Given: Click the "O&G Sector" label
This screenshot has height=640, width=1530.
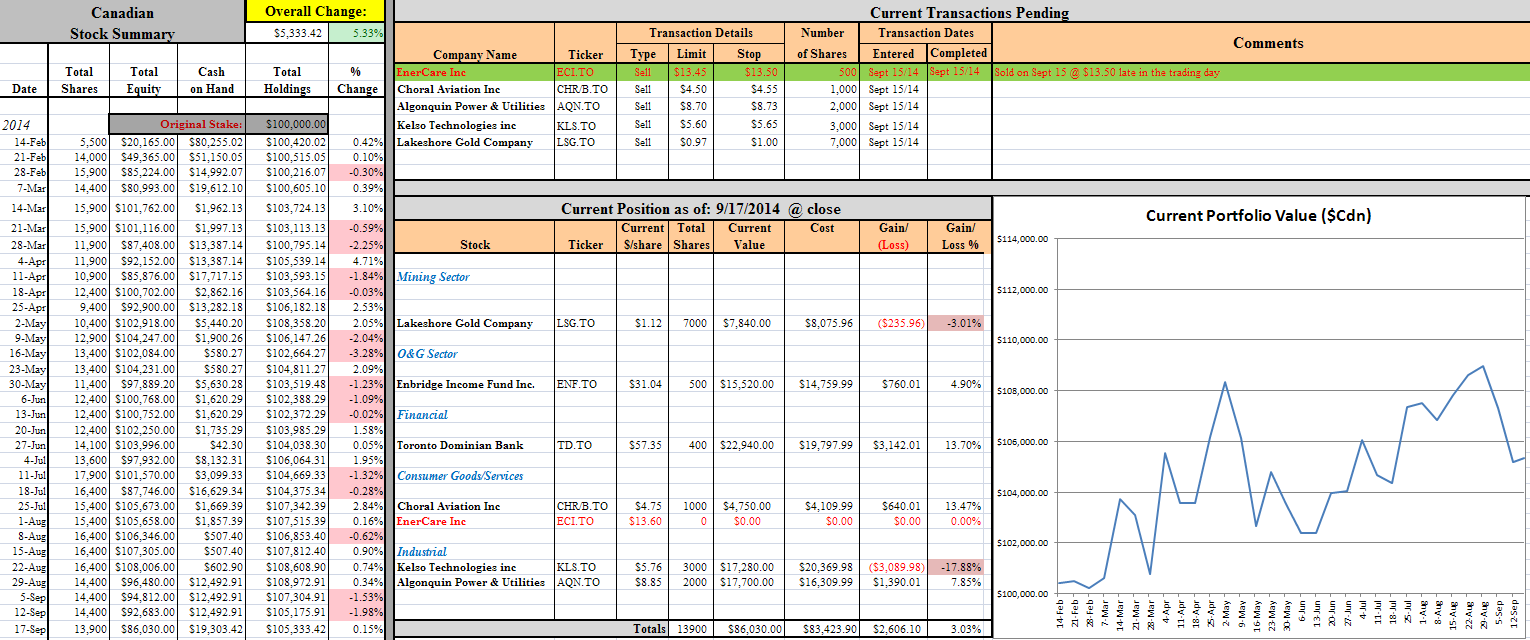Looking at the screenshot, I should point(427,354).
